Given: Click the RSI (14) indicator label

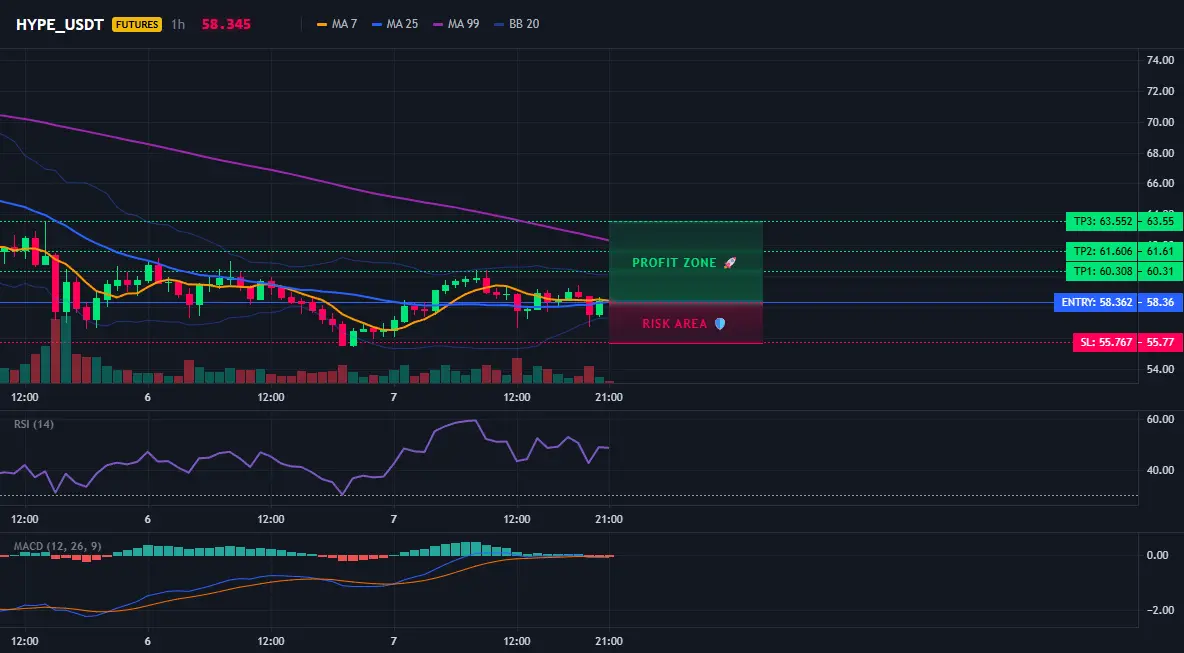Looking at the screenshot, I should [x=34, y=424].
